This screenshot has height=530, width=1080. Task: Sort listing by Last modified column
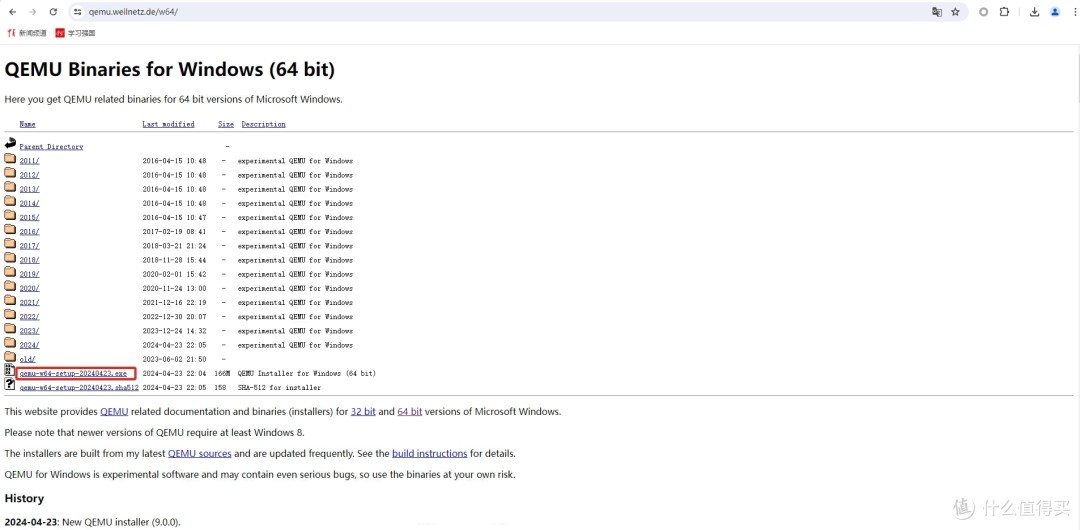click(x=168, y=124)
